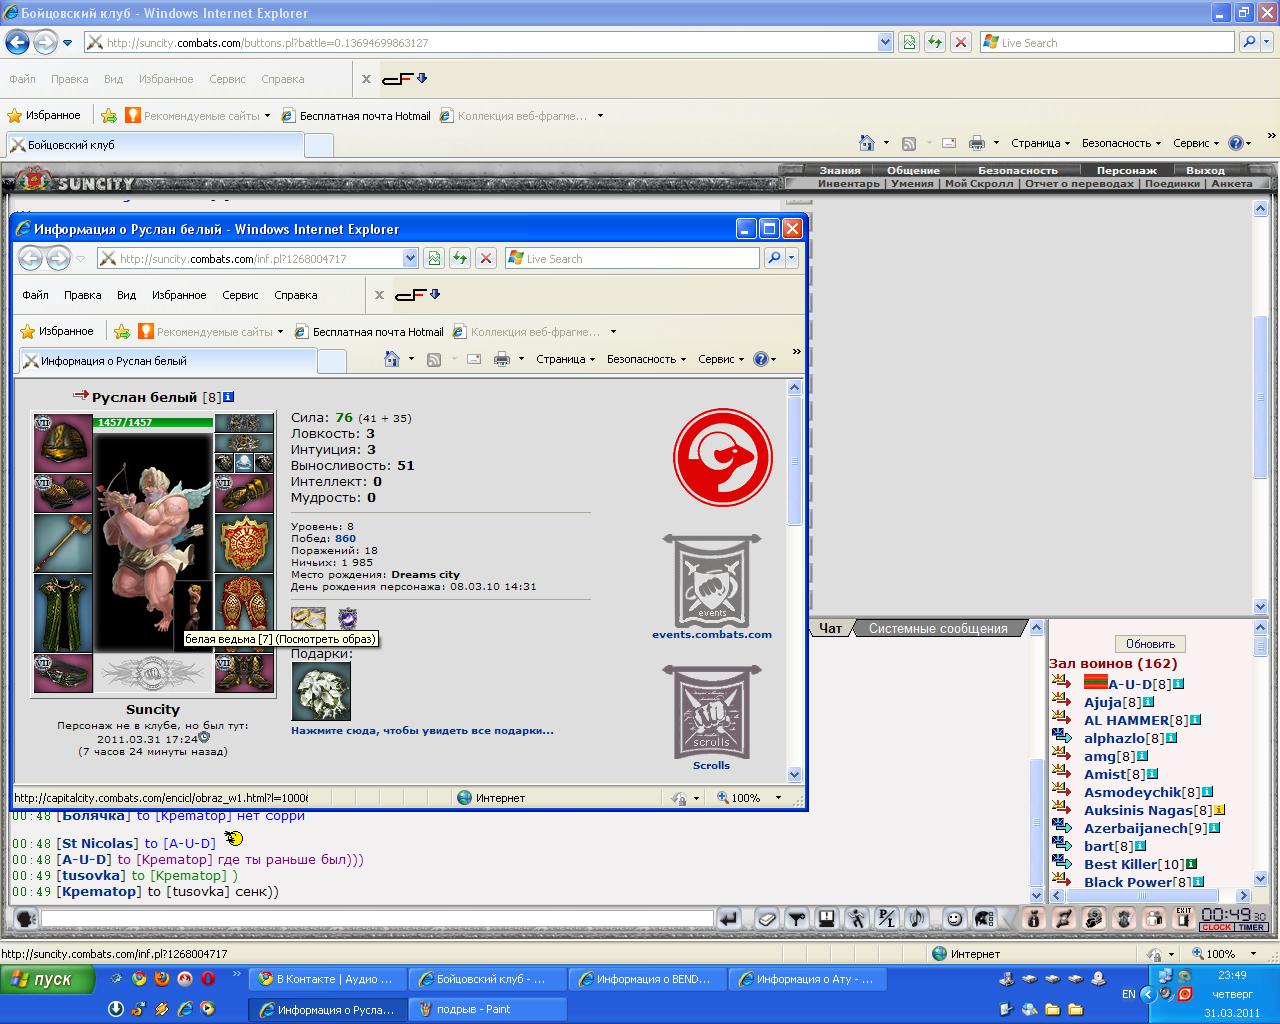Expand the Страница dropdown in popup toolbar
Image resolution: width=1280 pixels, height=1024 pixels.
[x=565, y=359]
